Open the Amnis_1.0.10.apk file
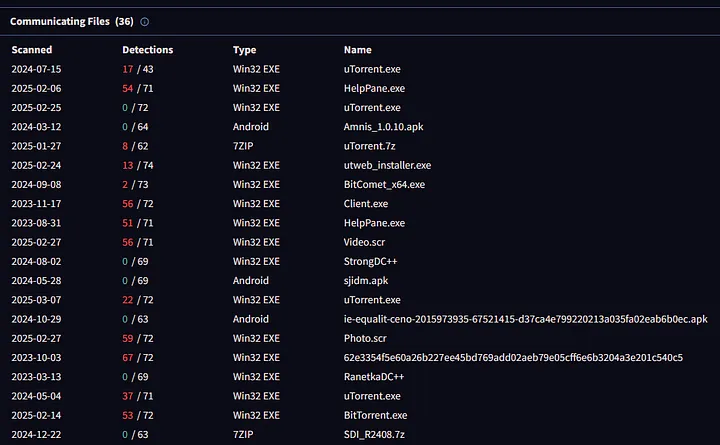720x445 pixels. [383, 127]
